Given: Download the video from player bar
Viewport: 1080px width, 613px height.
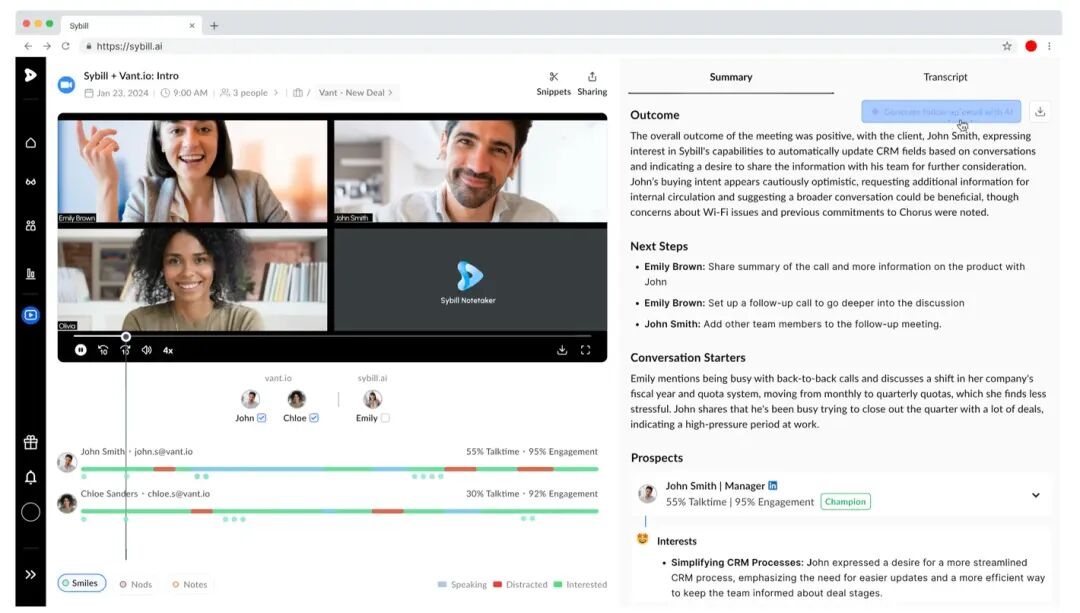Looking at the screenshot, I should [x=562, y=350].
